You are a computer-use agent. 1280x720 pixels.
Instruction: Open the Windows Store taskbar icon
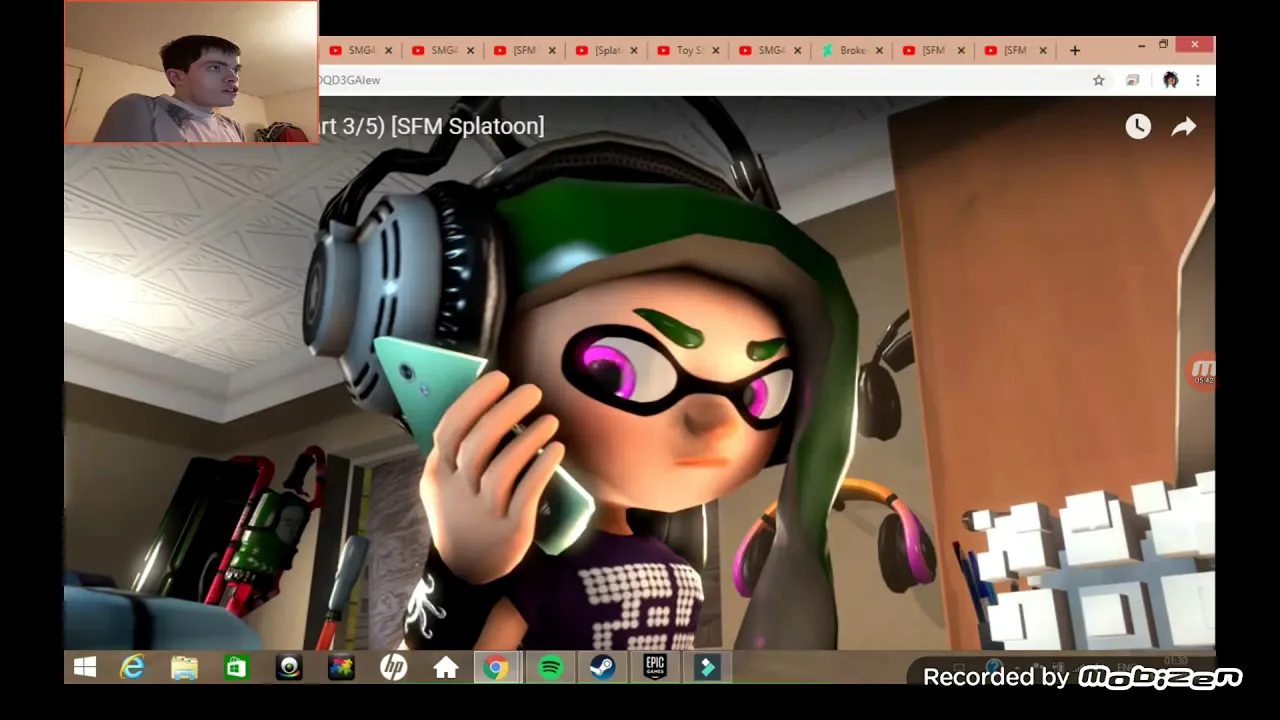[x=236, y=667]
